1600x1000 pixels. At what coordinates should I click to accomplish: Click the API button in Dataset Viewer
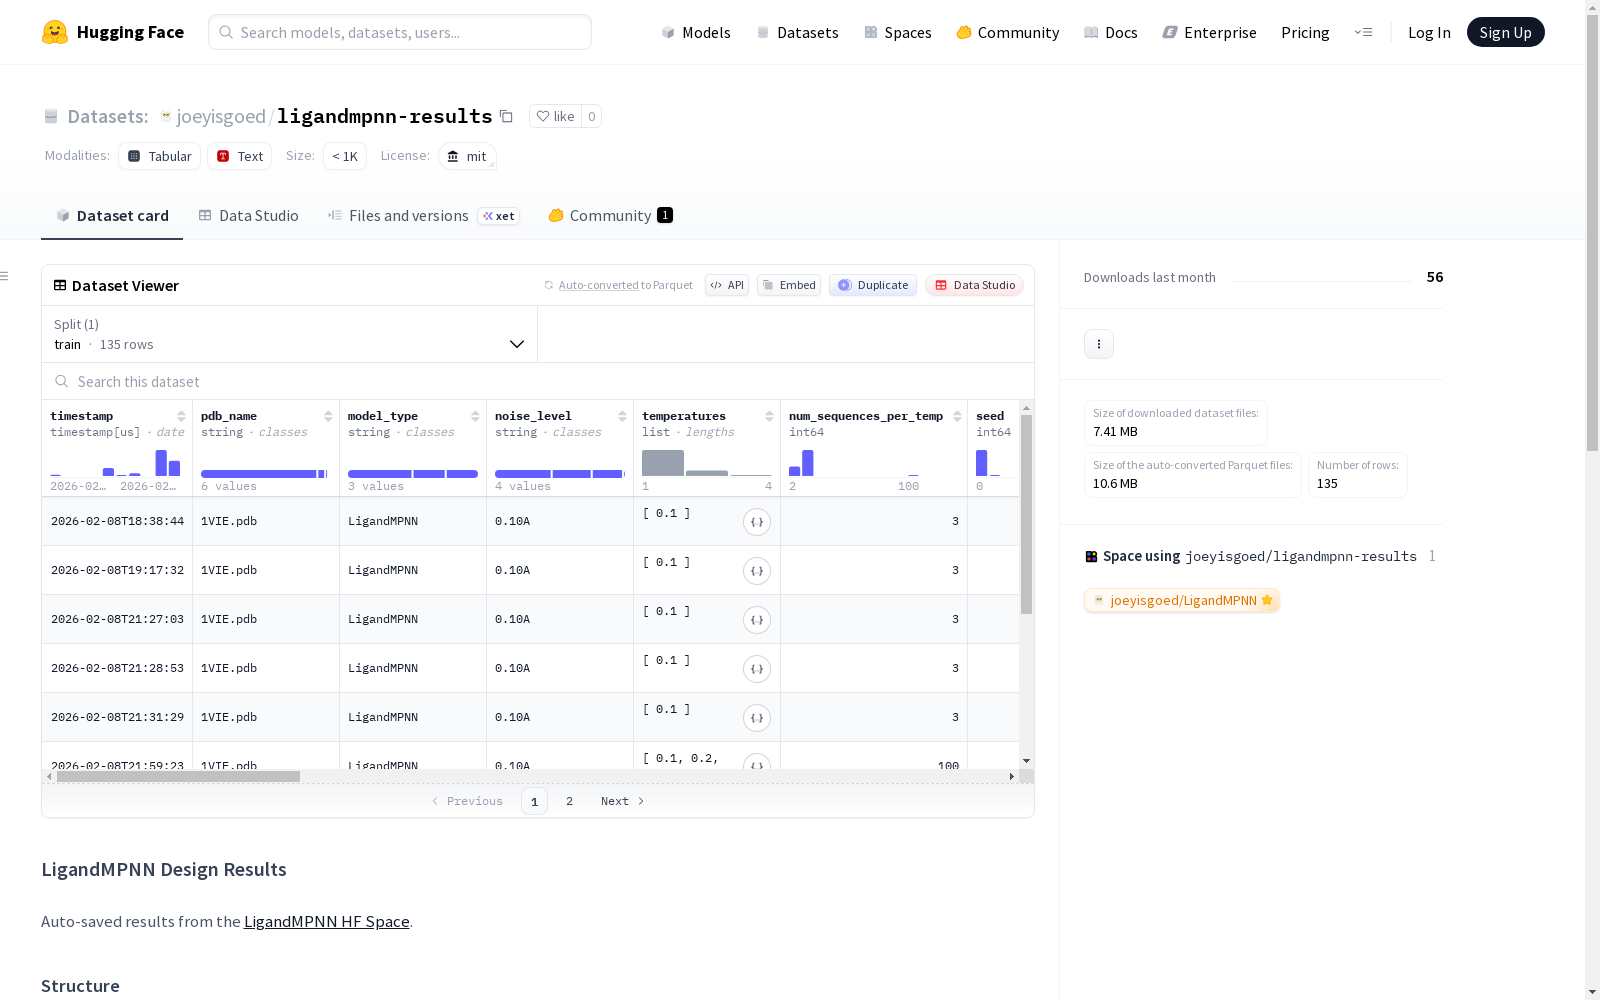point(727,285)
